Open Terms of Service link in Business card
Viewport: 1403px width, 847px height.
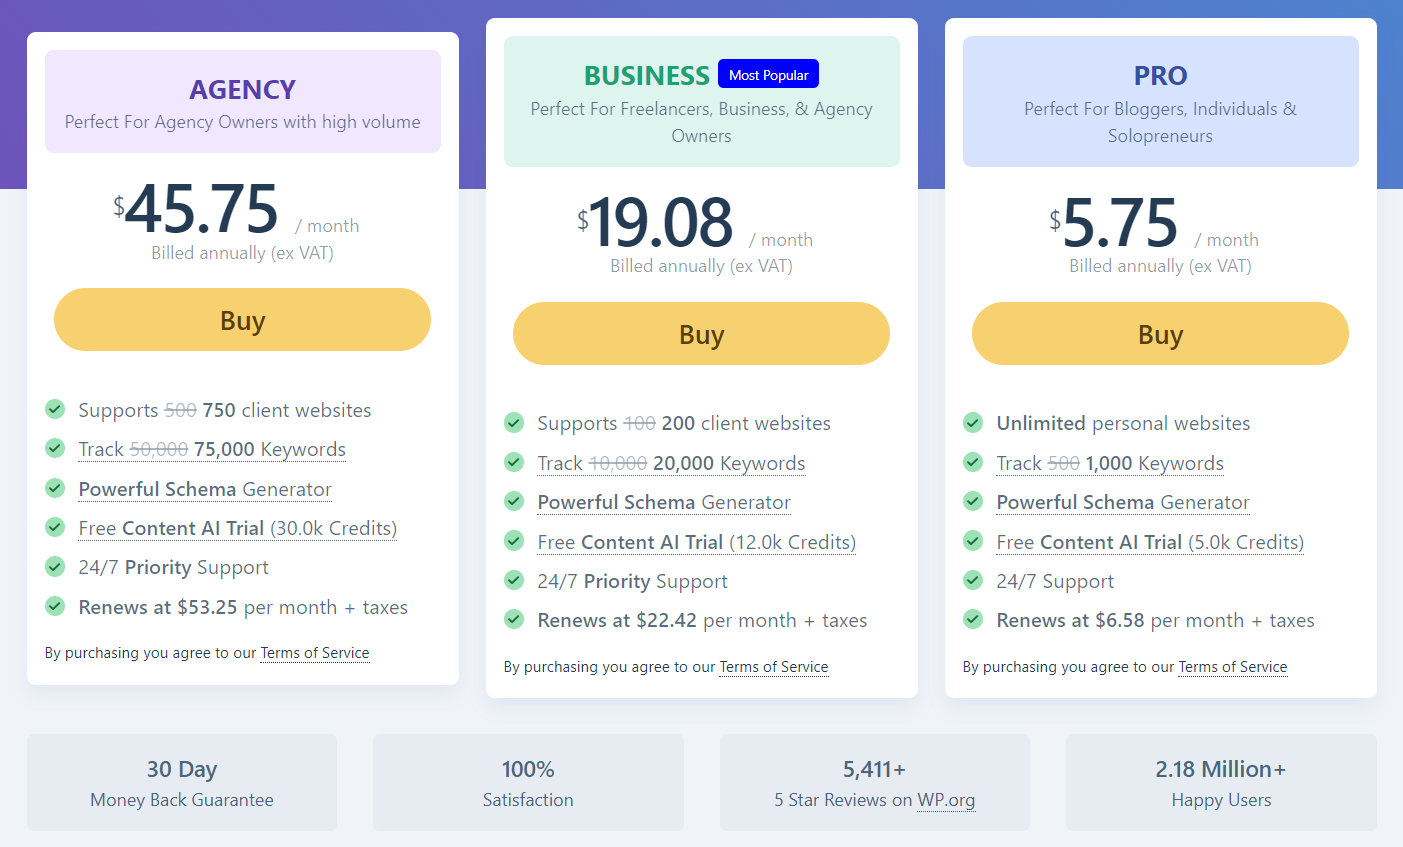point(774,667)
